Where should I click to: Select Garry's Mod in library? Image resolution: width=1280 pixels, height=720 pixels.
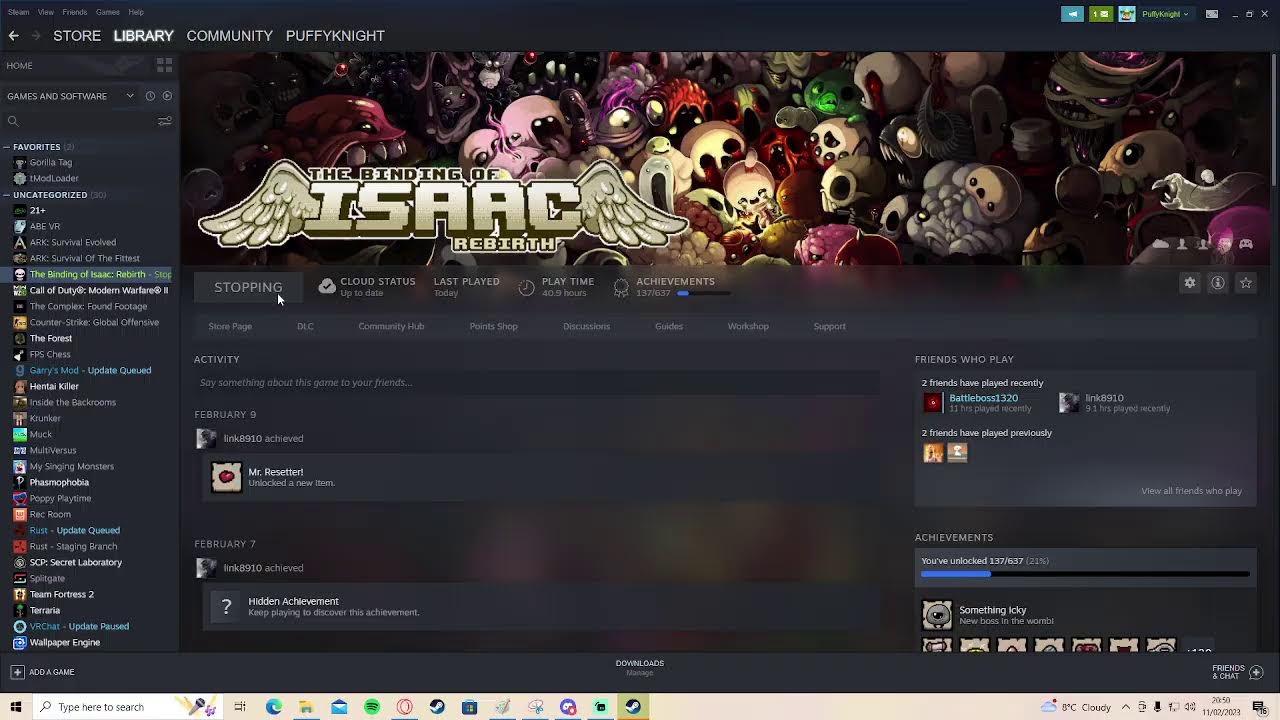click(x=90, y=370)
